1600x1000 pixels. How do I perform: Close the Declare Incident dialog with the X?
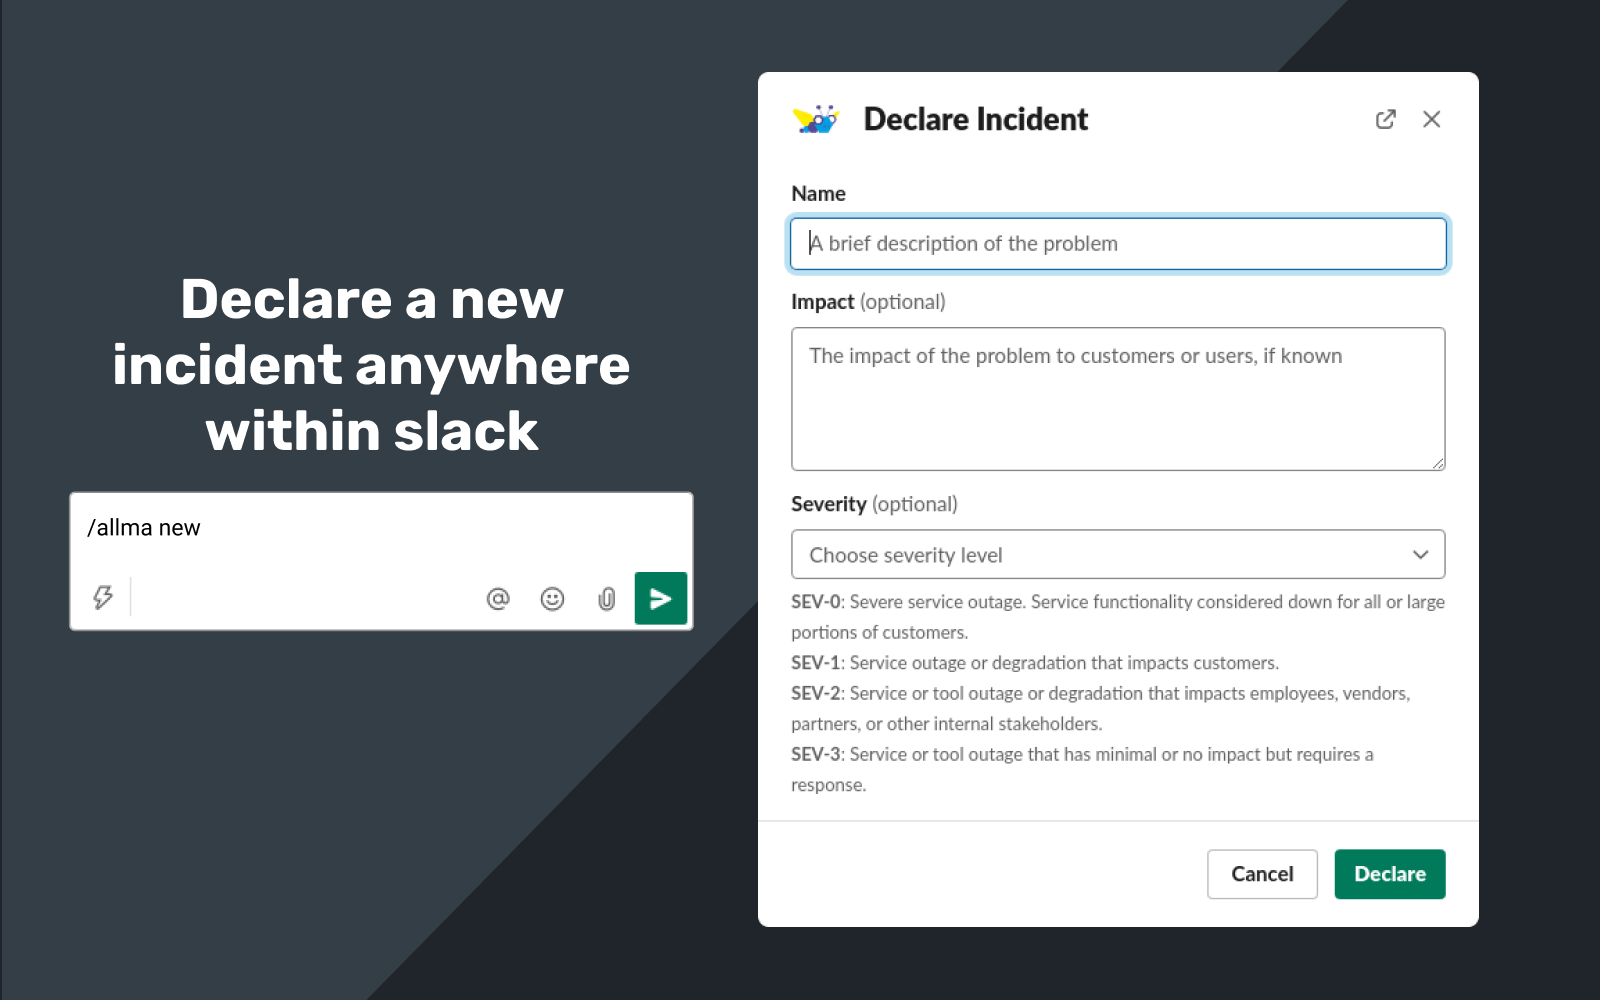pos(1432,119)
